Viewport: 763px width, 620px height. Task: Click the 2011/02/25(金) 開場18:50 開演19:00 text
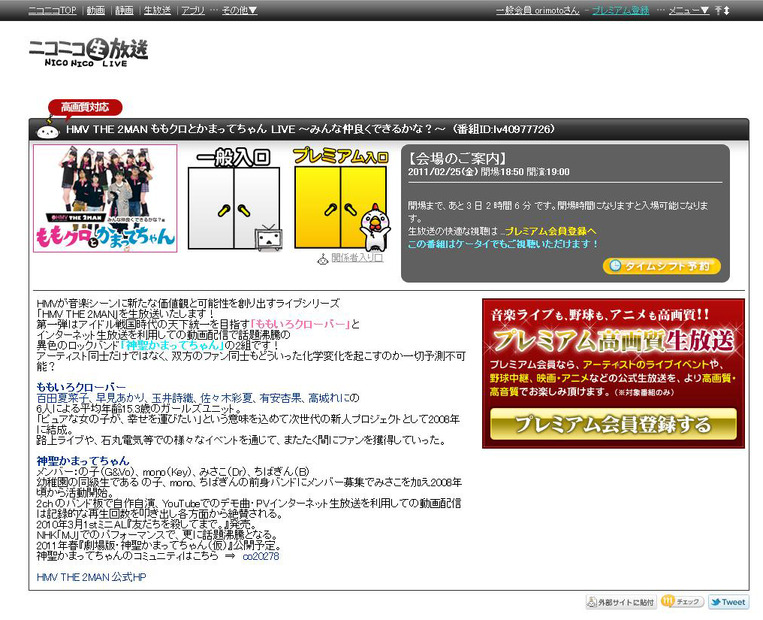point(489,172)
